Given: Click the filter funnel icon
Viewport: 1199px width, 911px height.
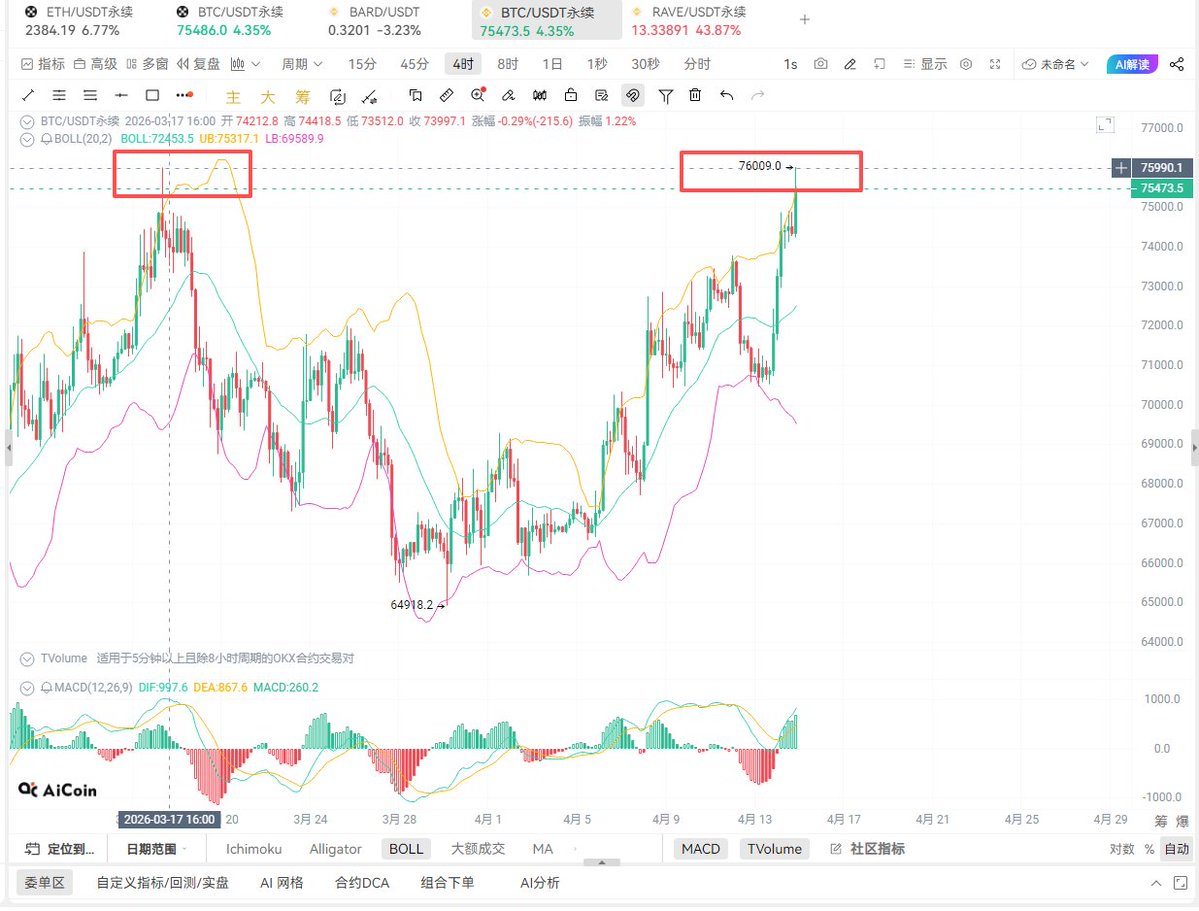Looking at the screenshot, I should pos(665,96).
